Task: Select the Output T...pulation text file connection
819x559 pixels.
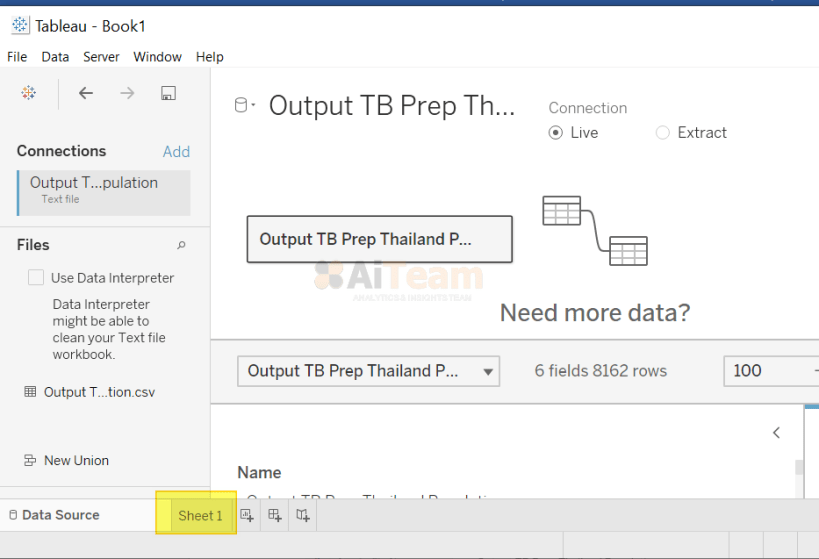Action: click(x=104, y=193)
